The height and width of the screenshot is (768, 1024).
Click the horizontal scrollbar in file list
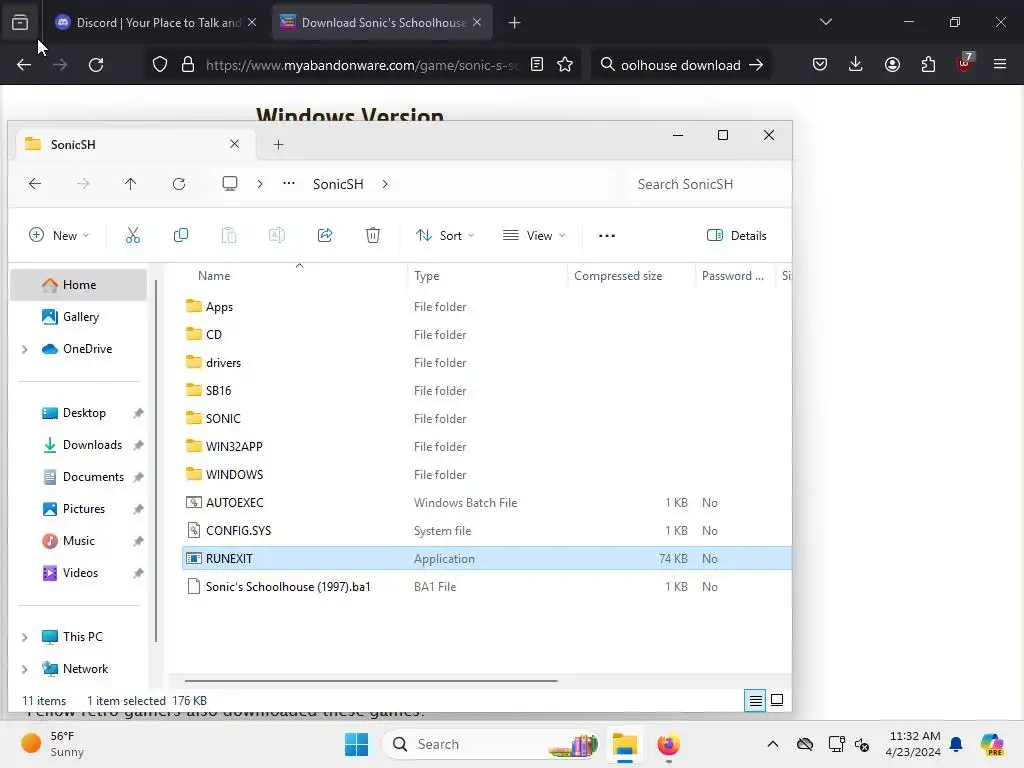371,680
